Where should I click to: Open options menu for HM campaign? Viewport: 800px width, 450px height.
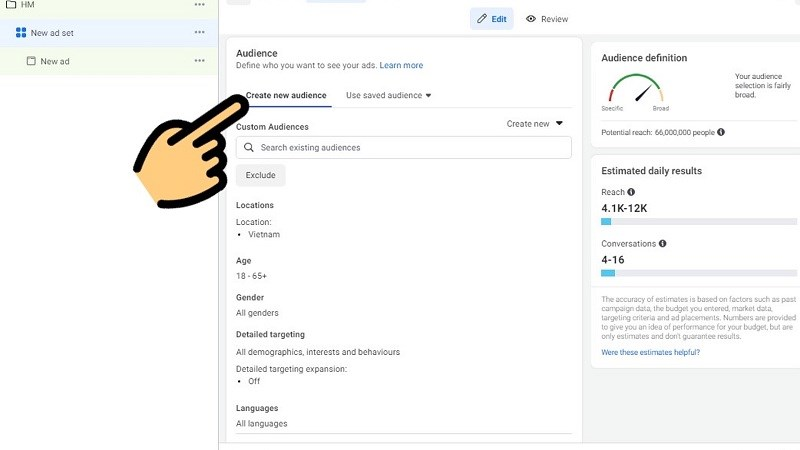pyautogui.click(x=199, y=4)
